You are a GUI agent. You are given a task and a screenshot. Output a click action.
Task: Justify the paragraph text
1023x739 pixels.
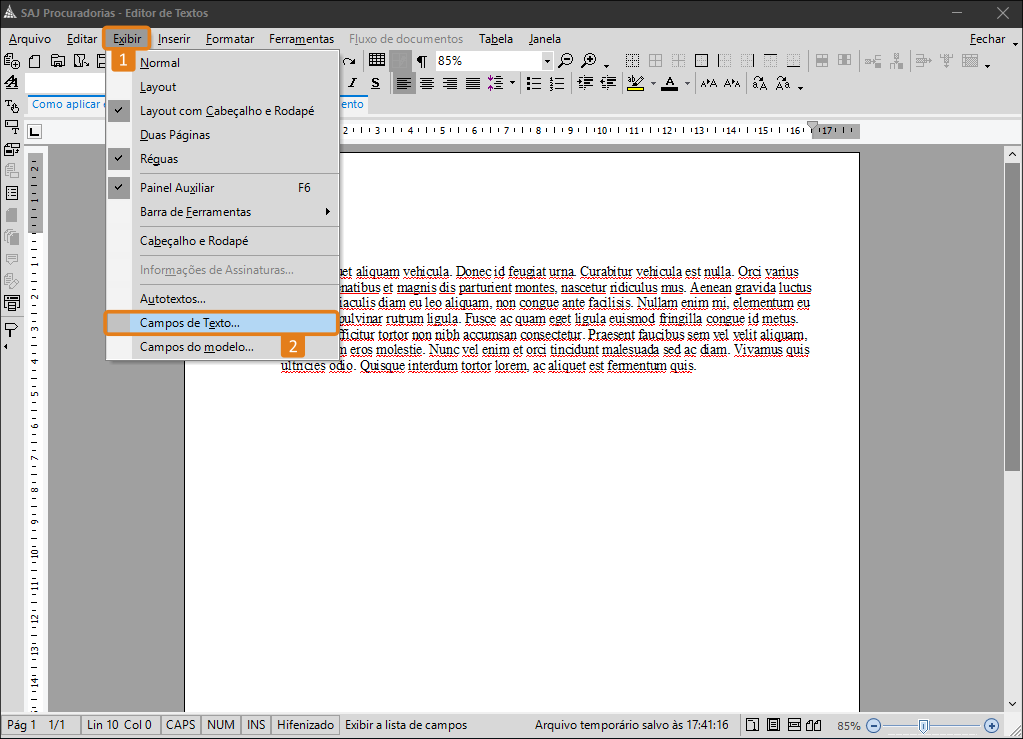(x=472, y=83)
